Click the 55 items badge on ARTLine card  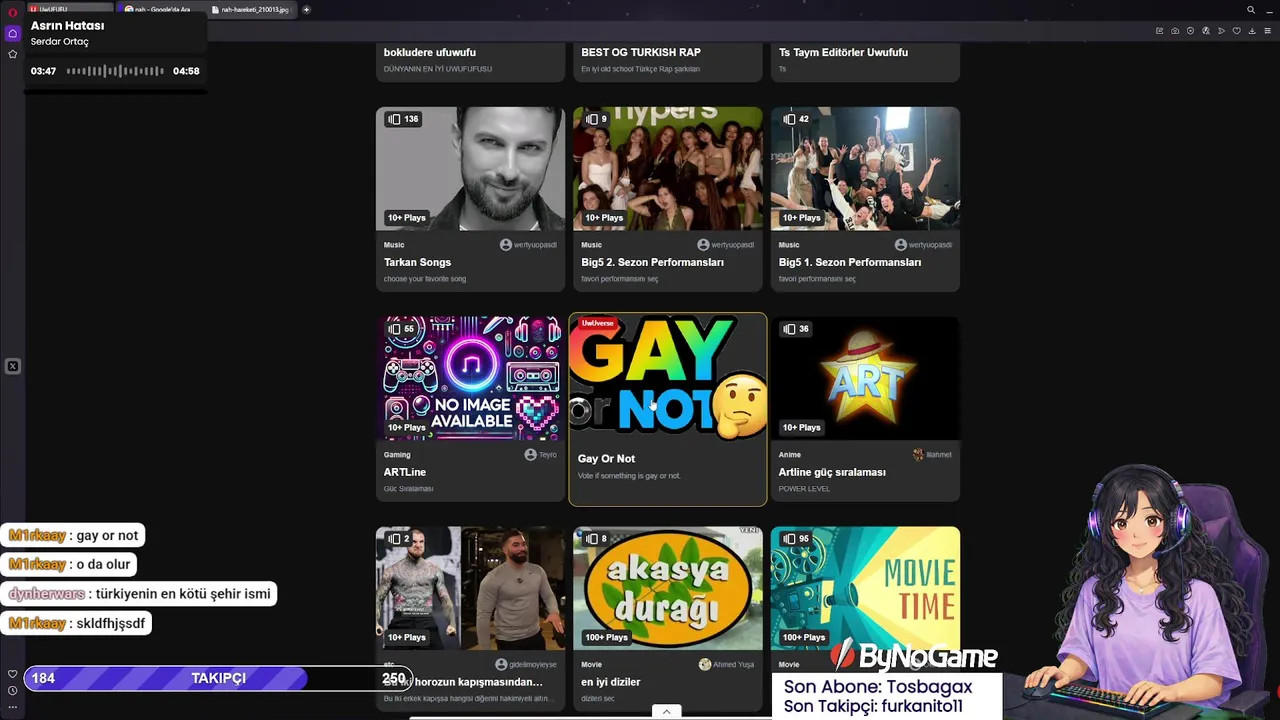coord(401,329)
